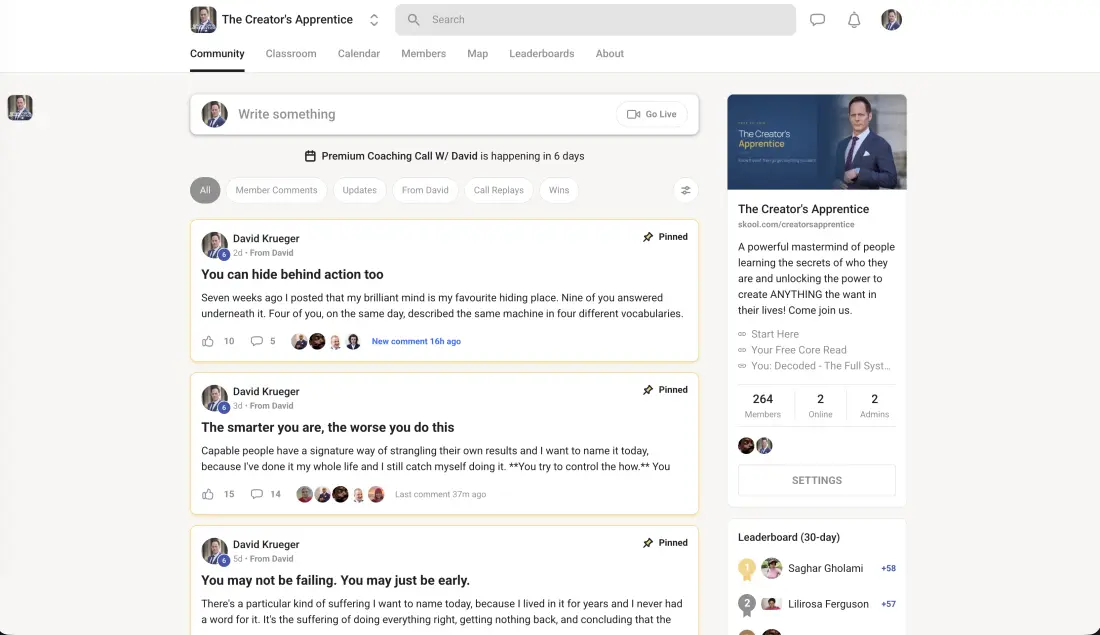Filter feed by From David
This screenshot has width=1100, height=635.
point(425,190)
